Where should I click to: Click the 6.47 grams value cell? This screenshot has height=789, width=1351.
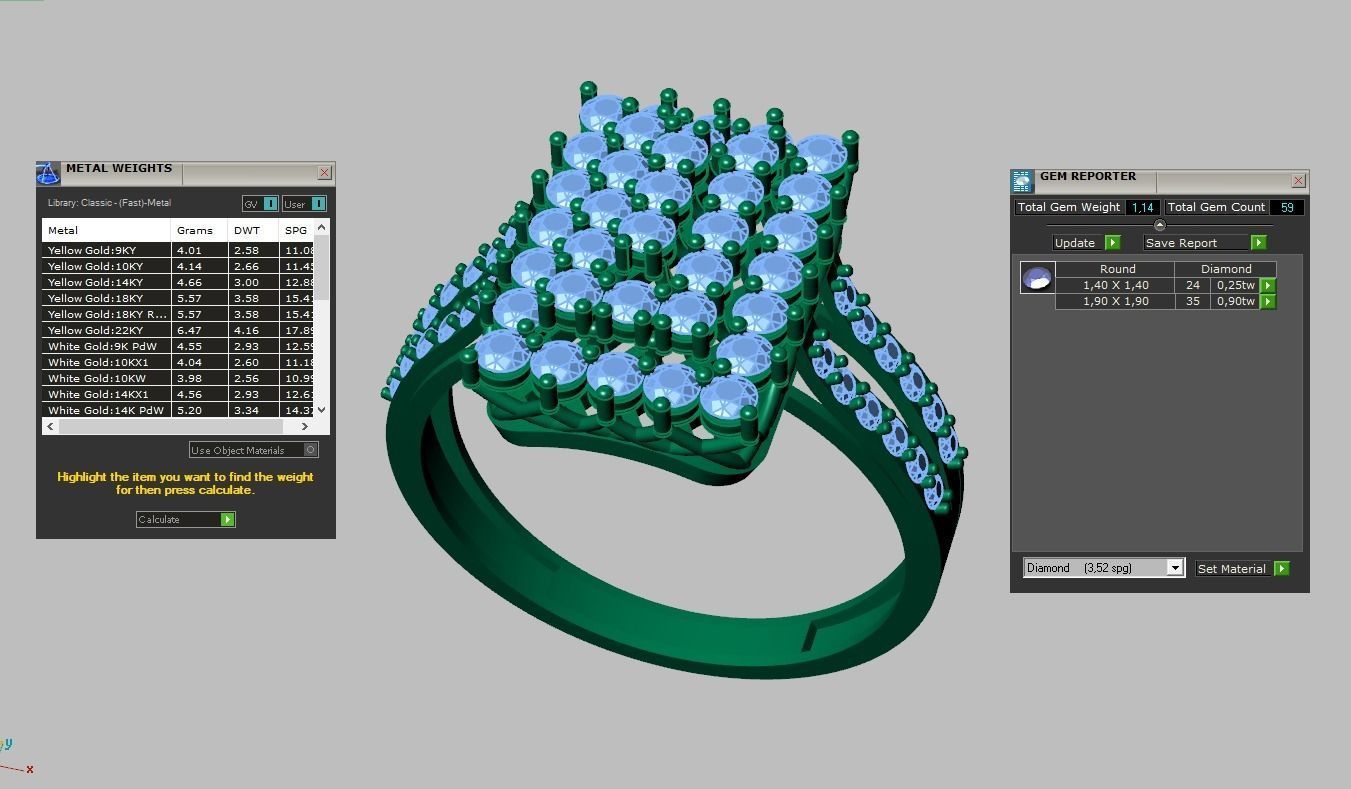(x=200, y=330)
